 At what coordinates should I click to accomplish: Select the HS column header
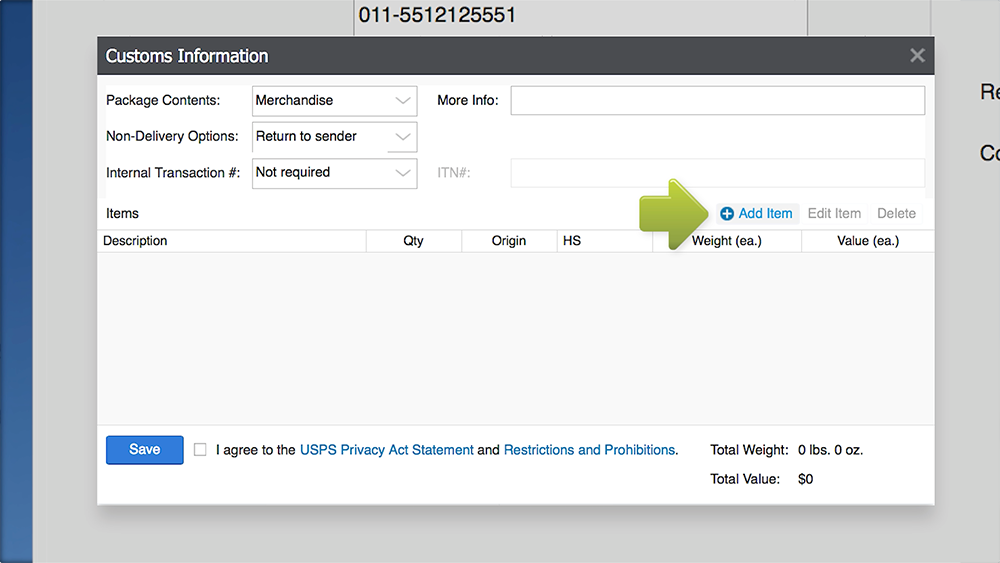[605, 241]
